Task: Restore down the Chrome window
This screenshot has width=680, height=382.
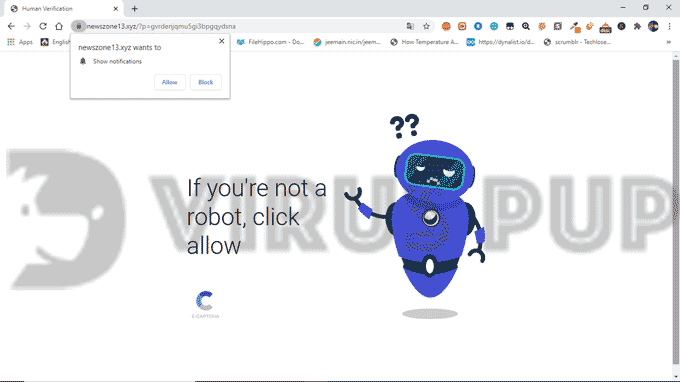Action: tap(646, 8)
